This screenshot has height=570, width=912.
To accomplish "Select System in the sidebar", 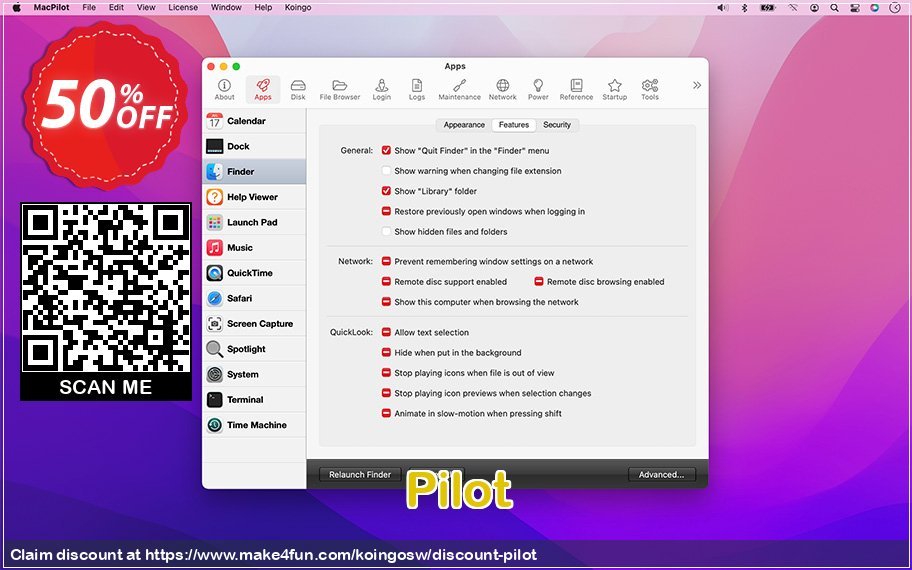I will click(x=254, y=375).
